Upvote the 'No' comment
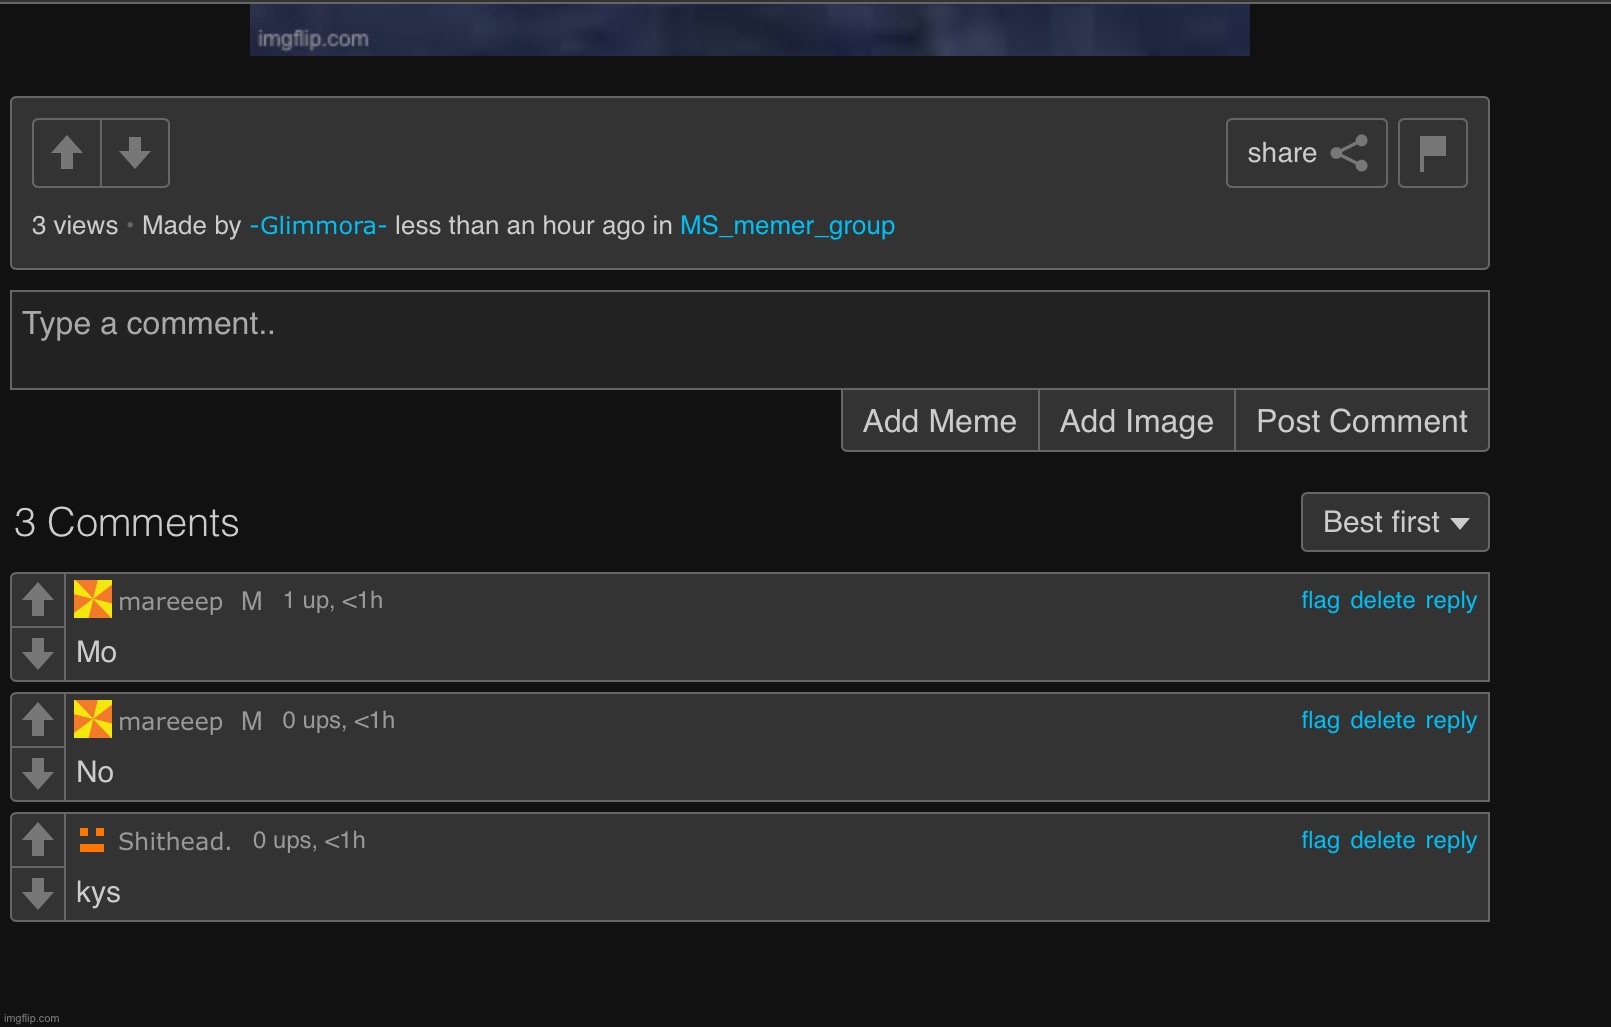Screen dimensions: 1611x1027 38,720
